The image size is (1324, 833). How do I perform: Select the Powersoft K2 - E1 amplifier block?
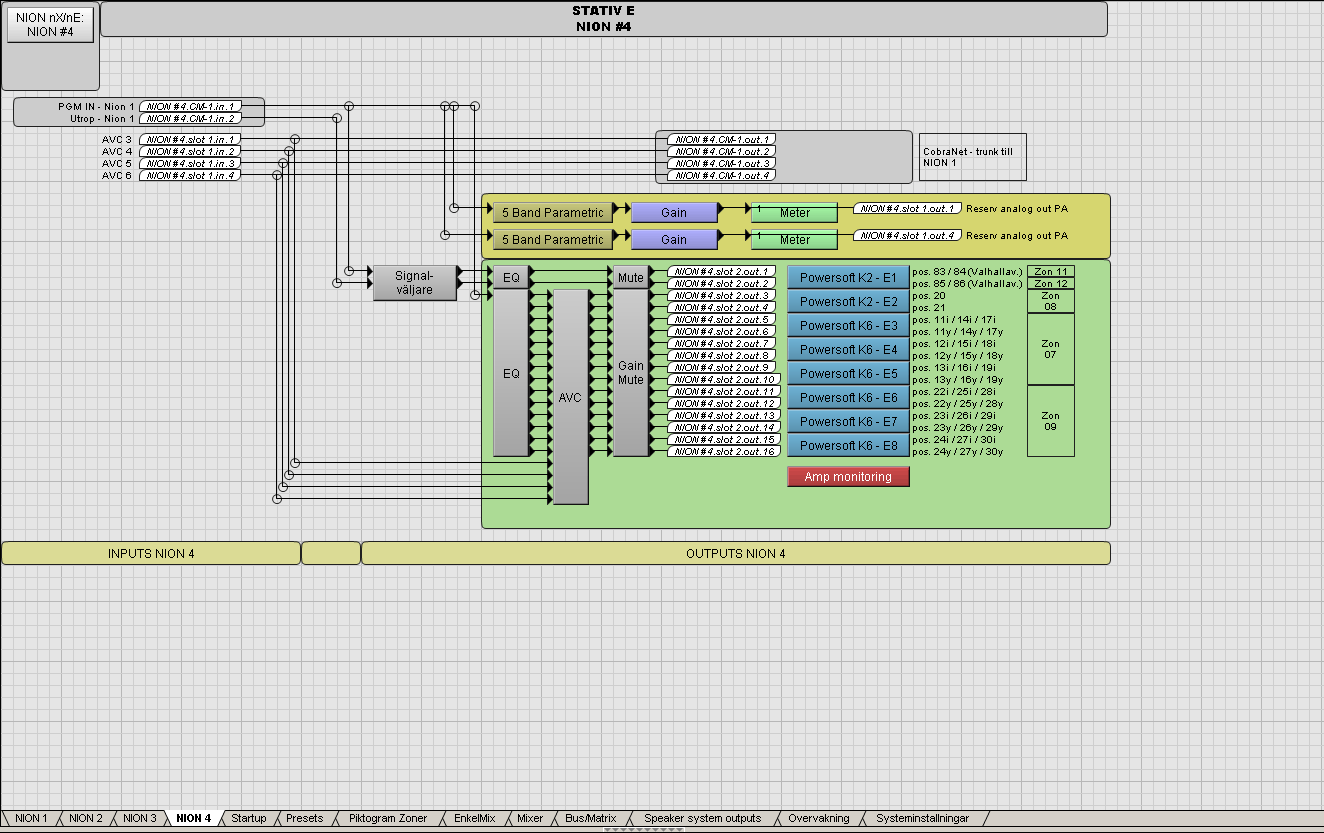coord(848,277)
